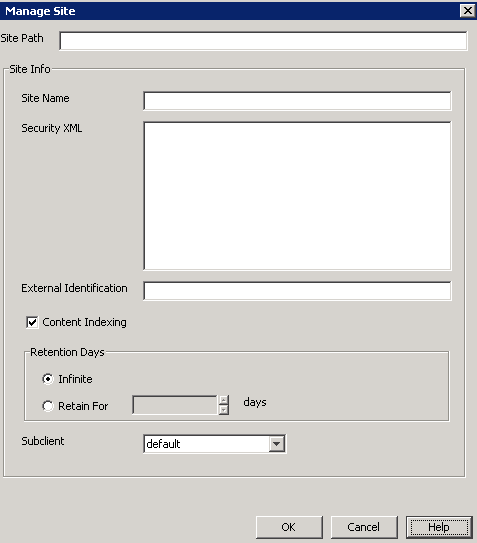Increase retention days with the up arrow
The image size is (477, 543).
224,400
